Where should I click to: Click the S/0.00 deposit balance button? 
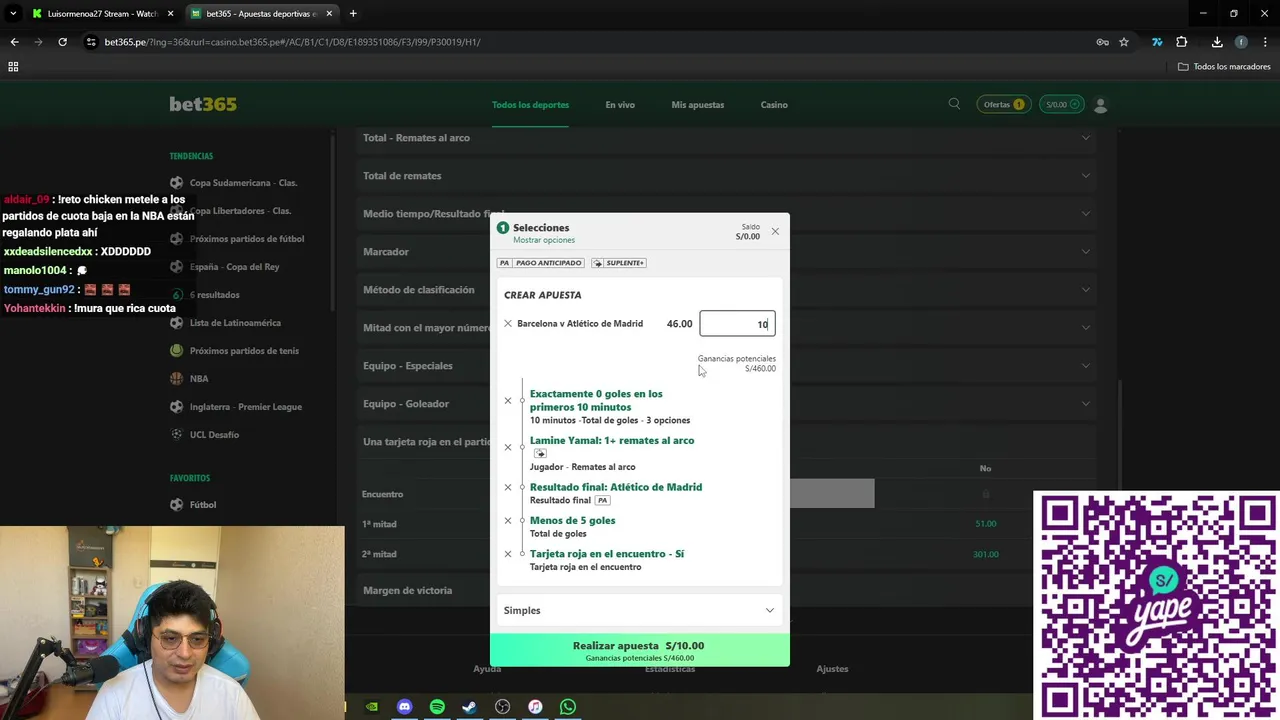(x=1062, y=104)
